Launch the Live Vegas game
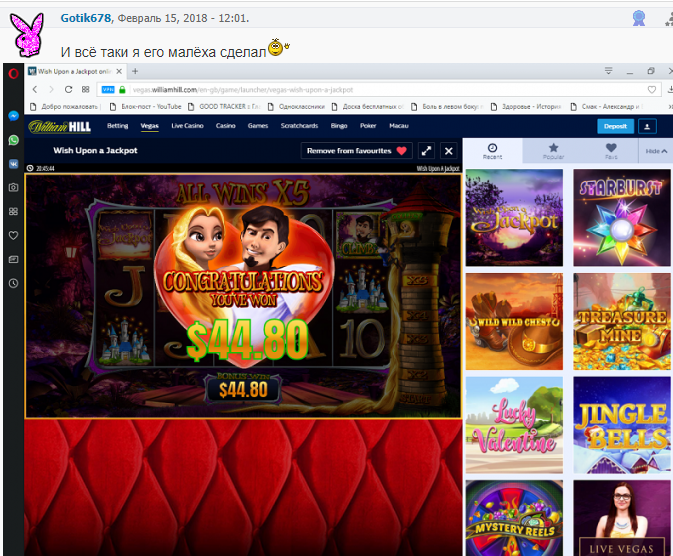Image resolution: width=673 pixels, height=556 pixels. [622, 518]
